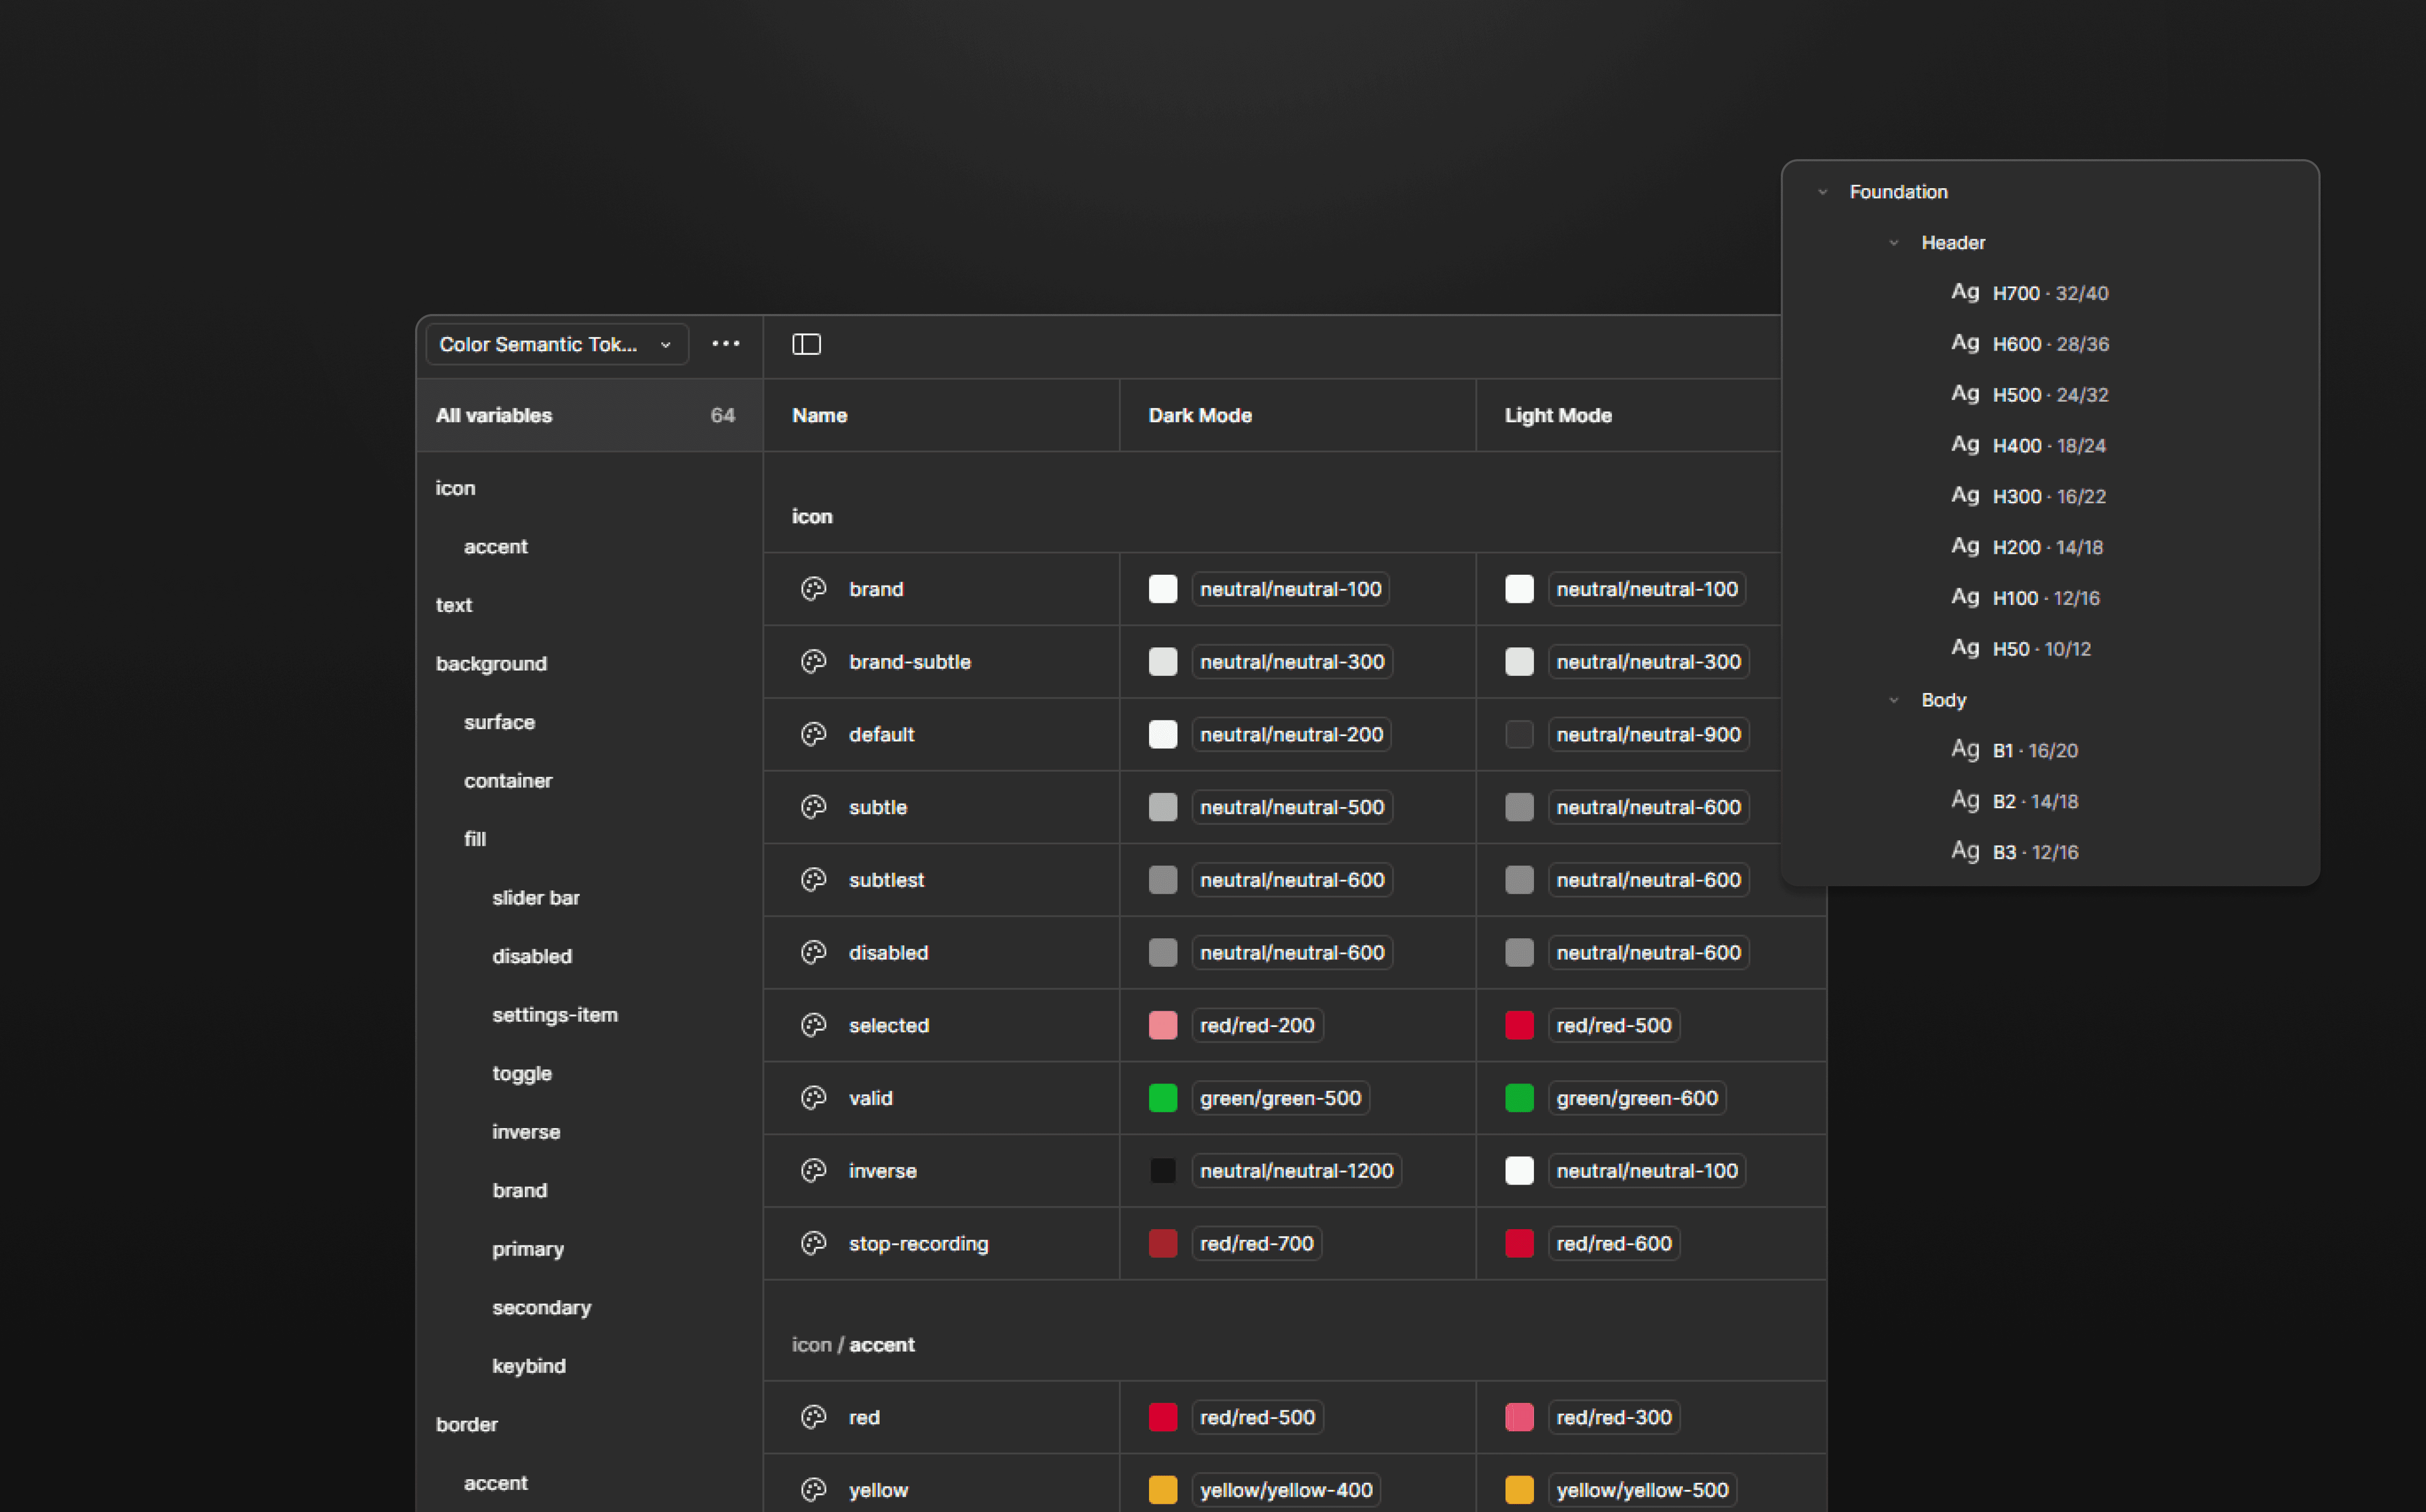Select the H400 · 18/24 text style
The width and height of the screenshot is (2426, 1512).
tap(2048, 445)
